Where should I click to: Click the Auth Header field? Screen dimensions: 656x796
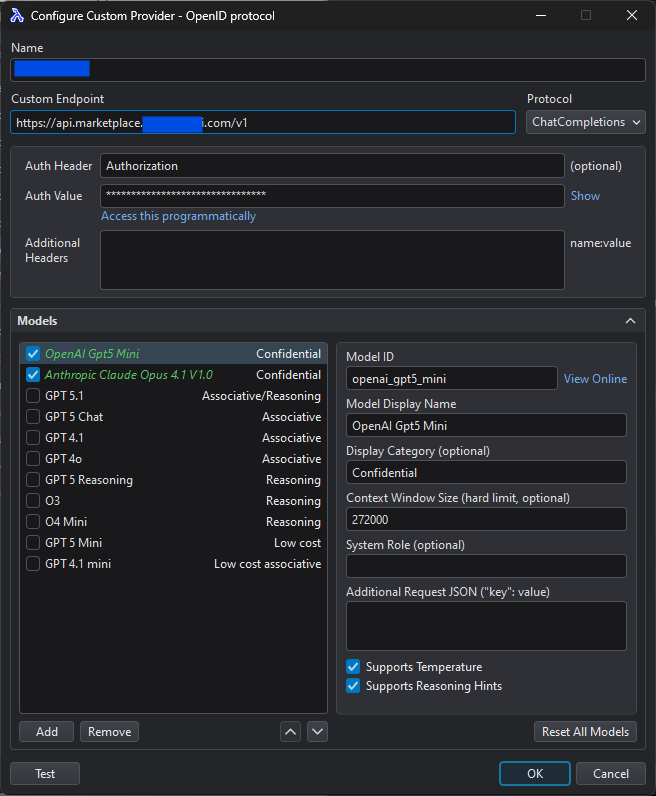(x=333, y=166)
